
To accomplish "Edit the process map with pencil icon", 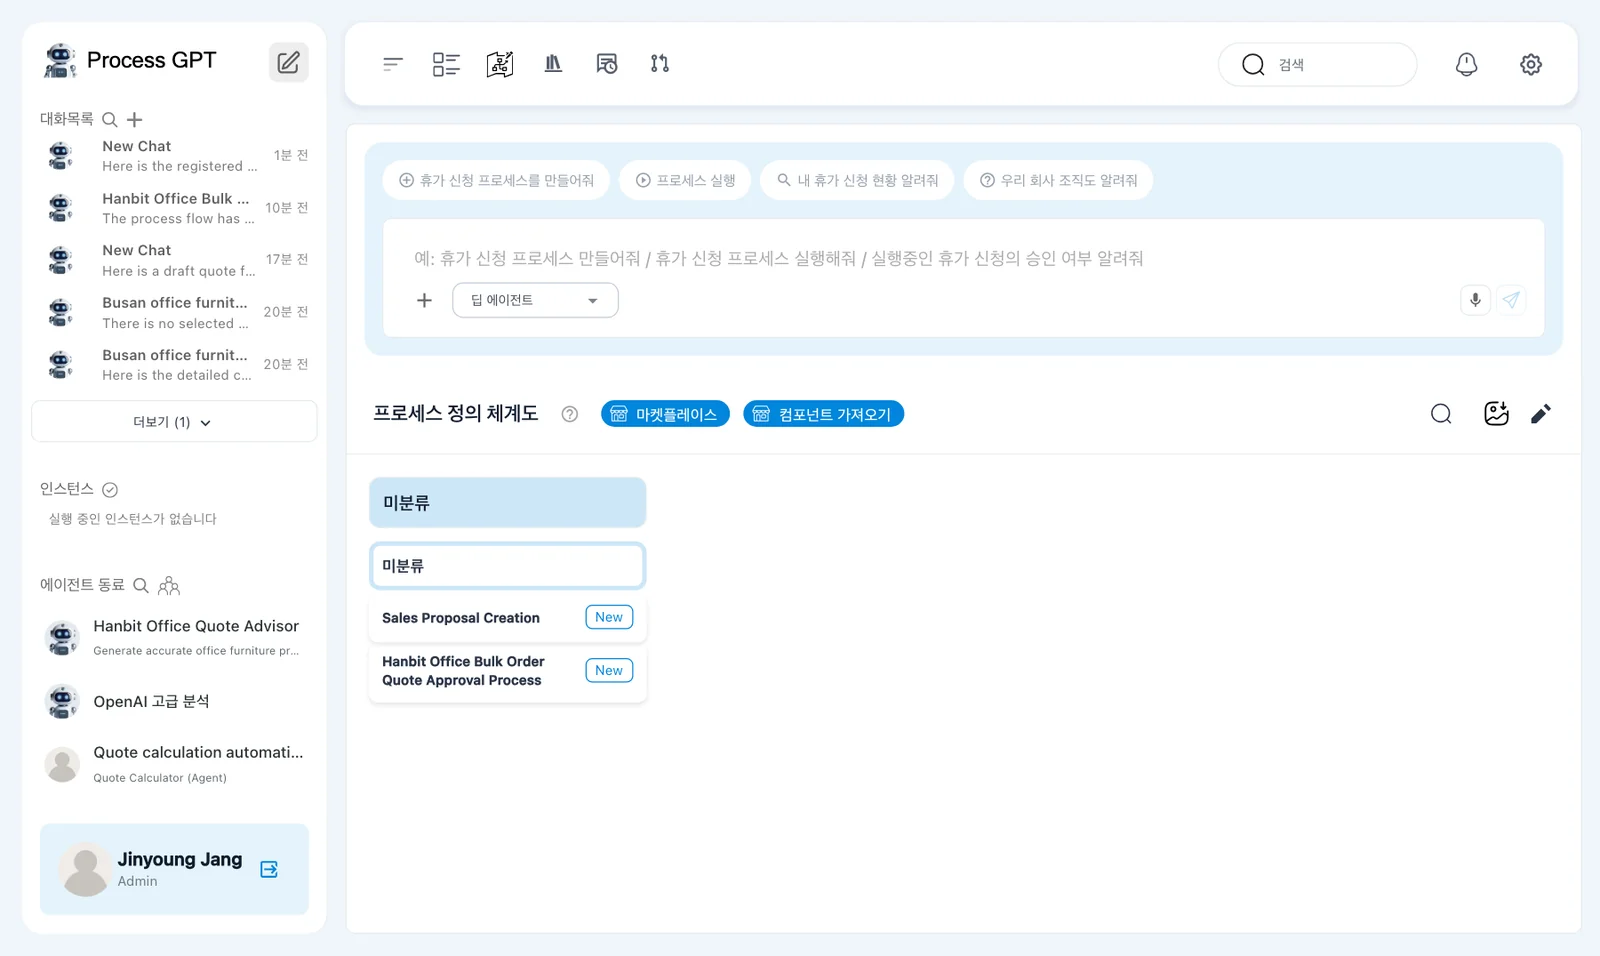I will [x=1541, y=414].
